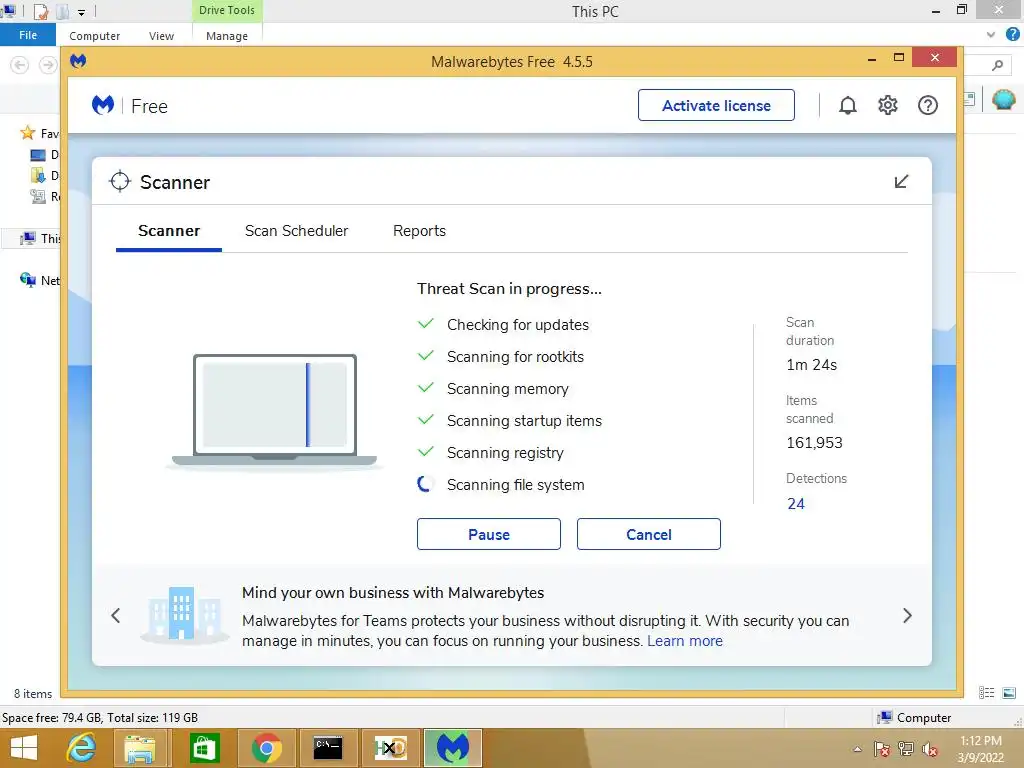Screen dimensions: 1024x768
Task: Select Favorites in Explorer sidebar
Action: point(40,133)
